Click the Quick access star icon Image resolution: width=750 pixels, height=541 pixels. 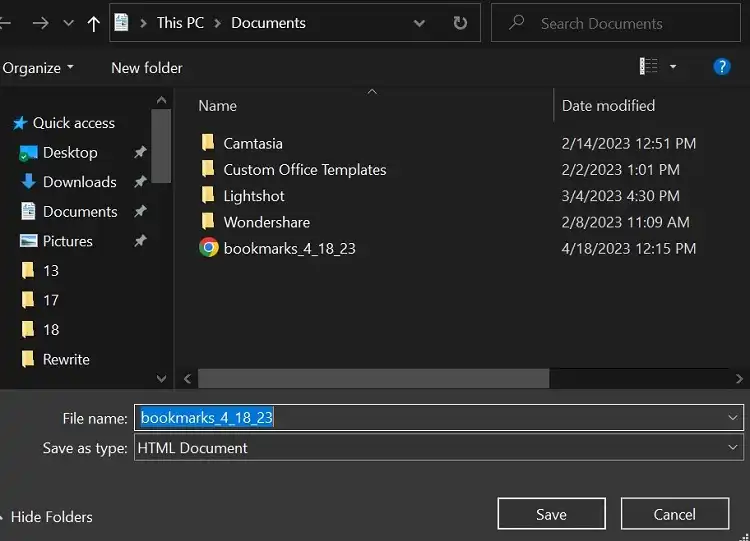[18, 123]
